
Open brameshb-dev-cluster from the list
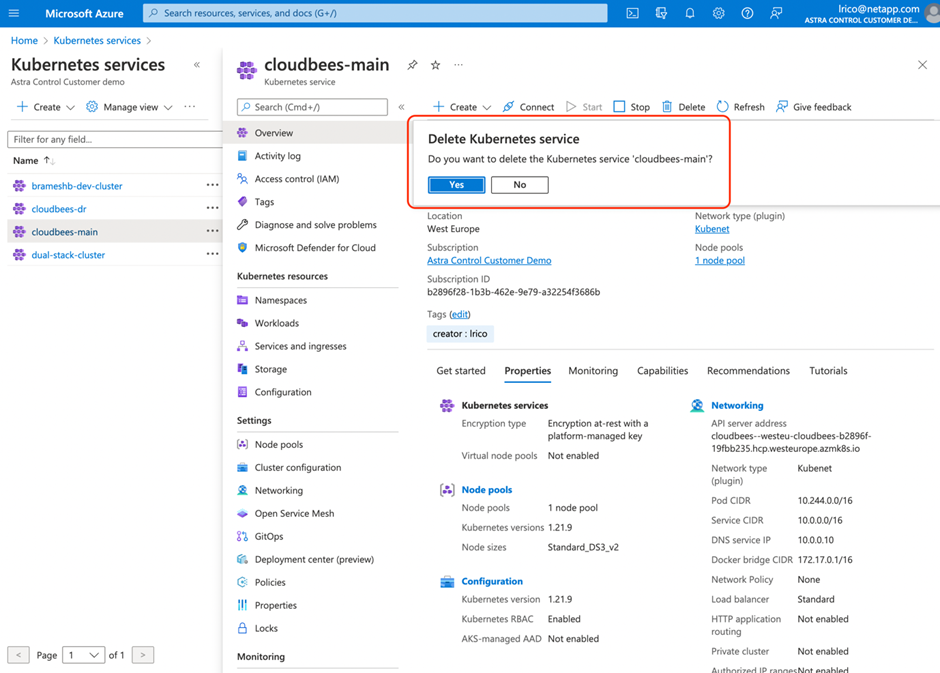(x=77, y=186)
